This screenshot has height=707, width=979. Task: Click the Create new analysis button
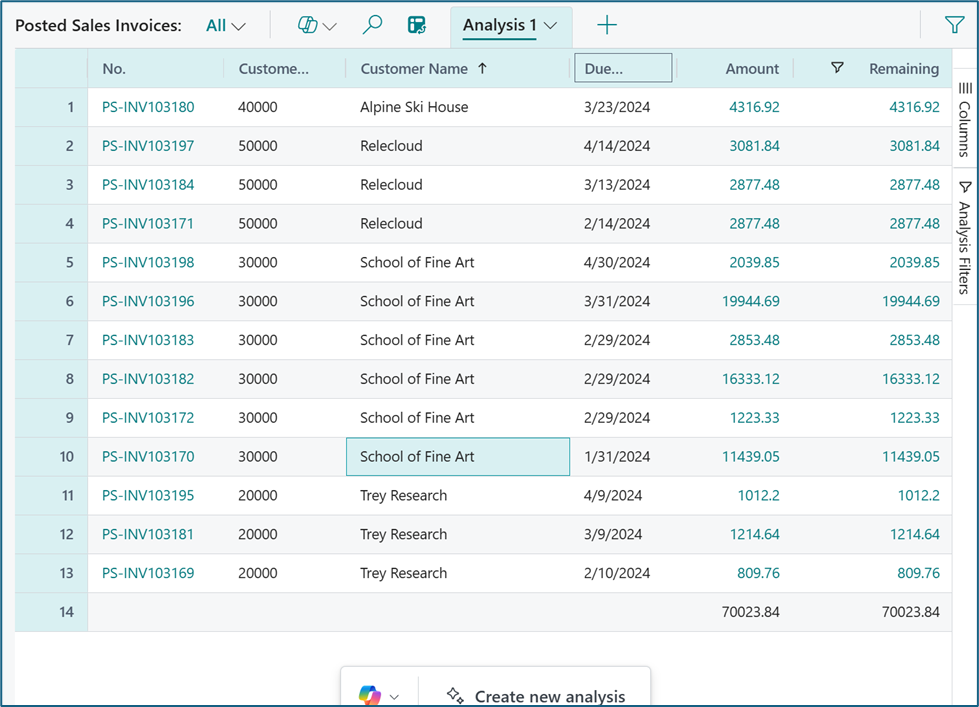536,695
